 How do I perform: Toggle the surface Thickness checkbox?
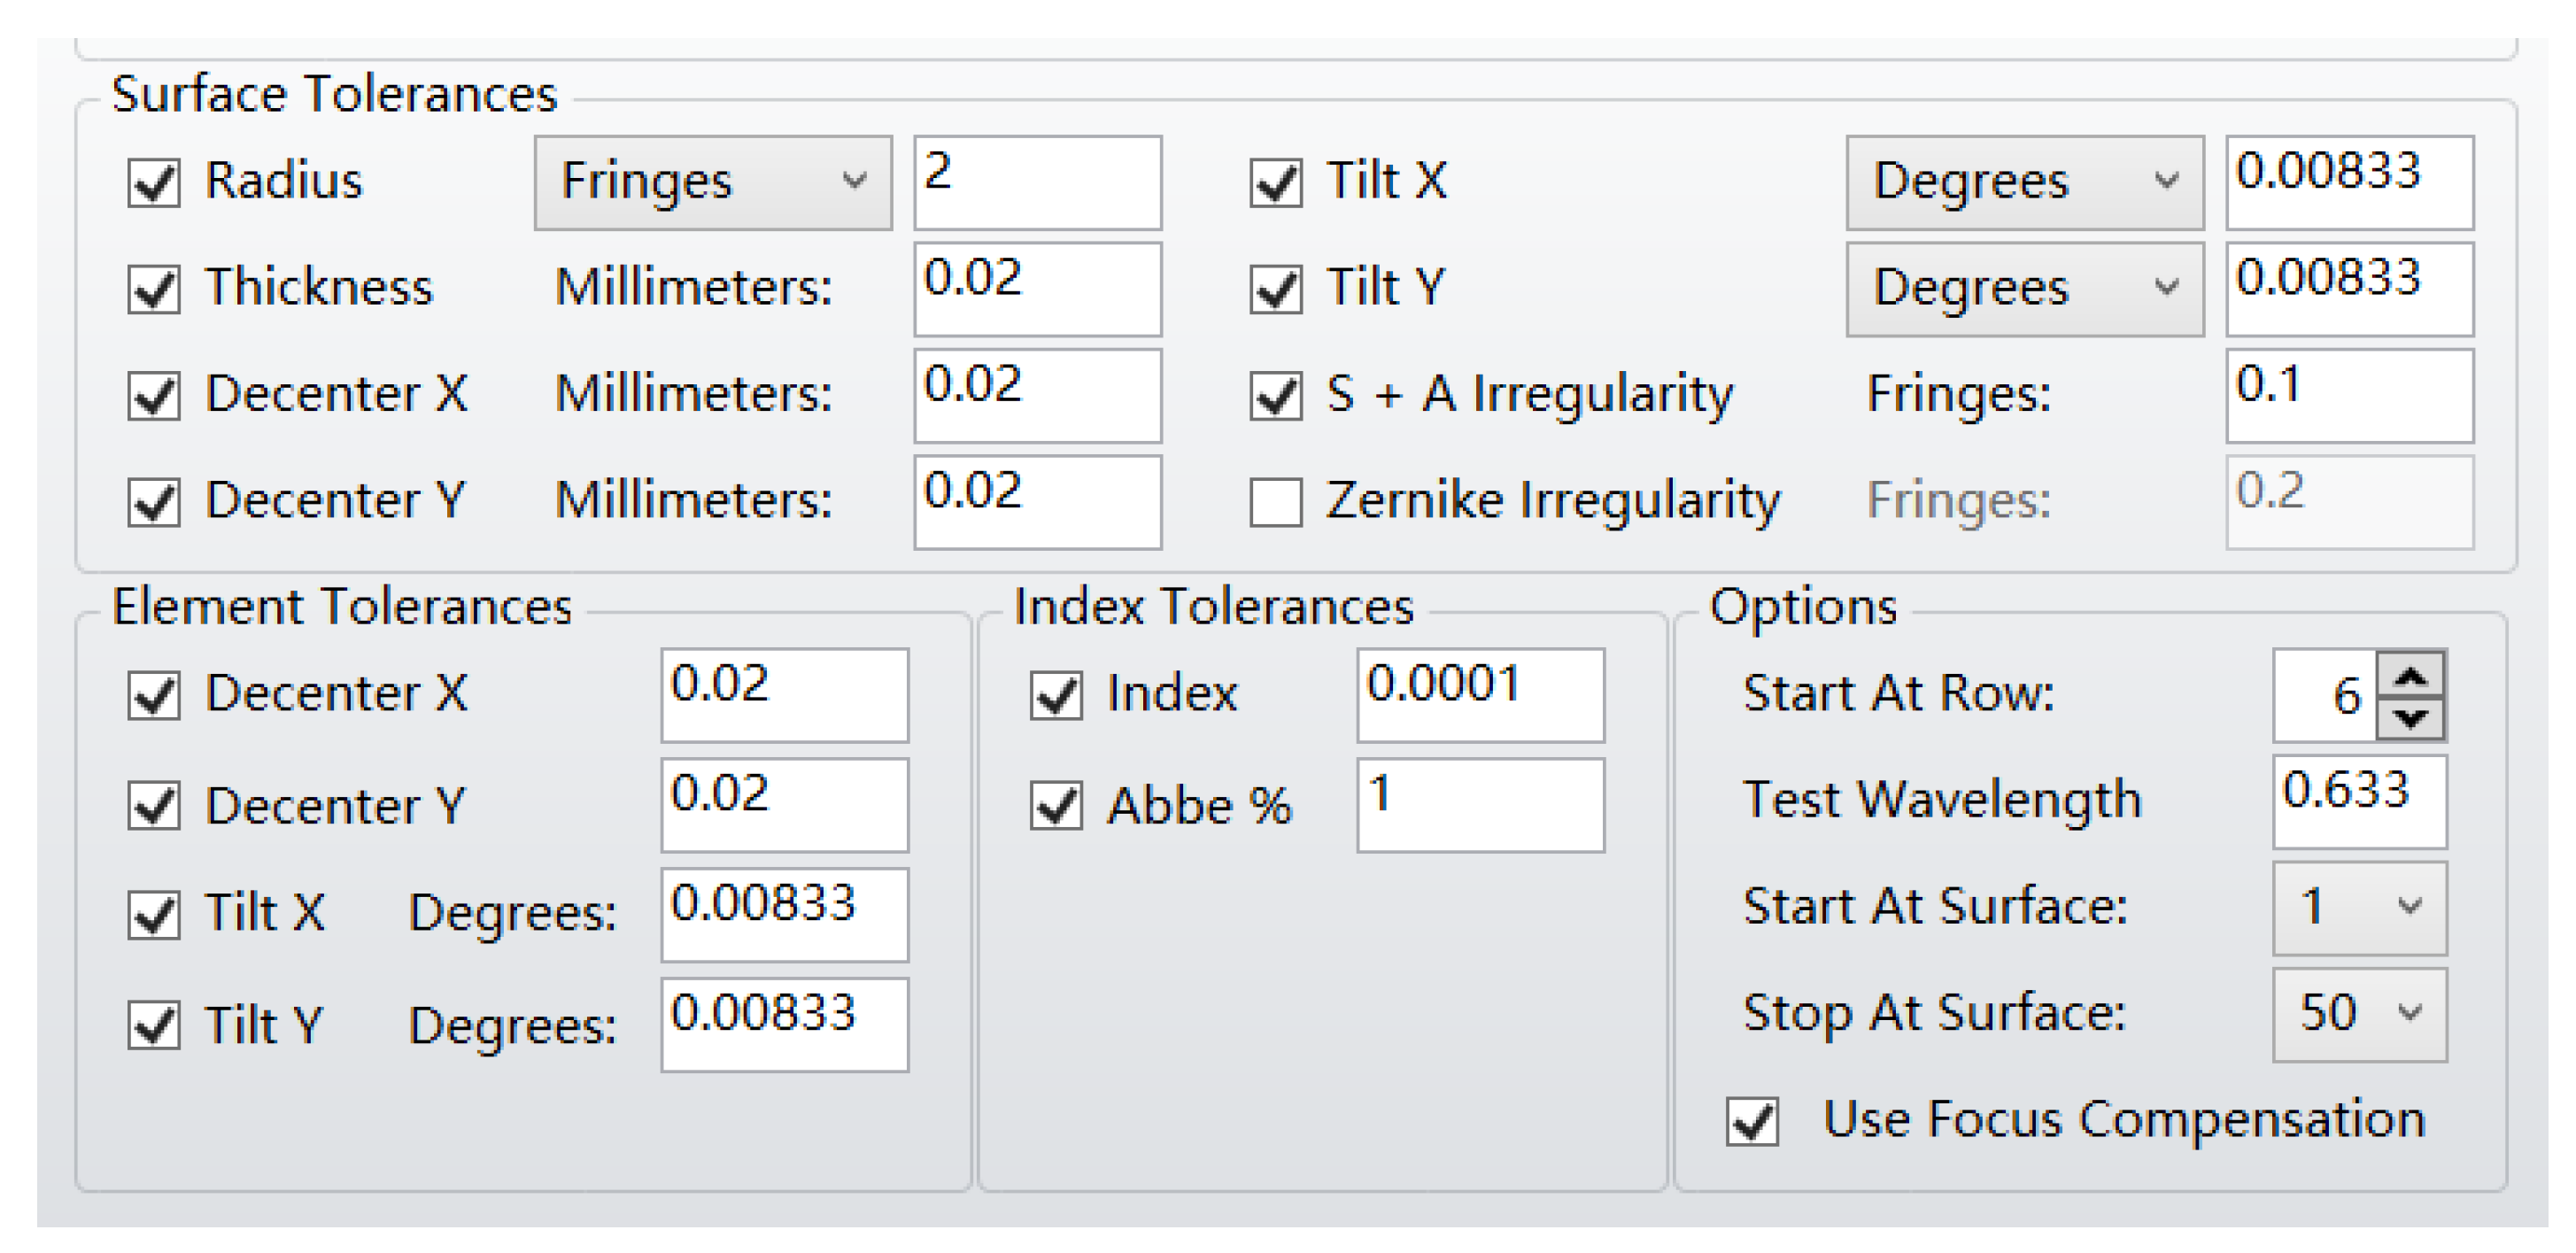pyautogui.click(x=154, y=290)
